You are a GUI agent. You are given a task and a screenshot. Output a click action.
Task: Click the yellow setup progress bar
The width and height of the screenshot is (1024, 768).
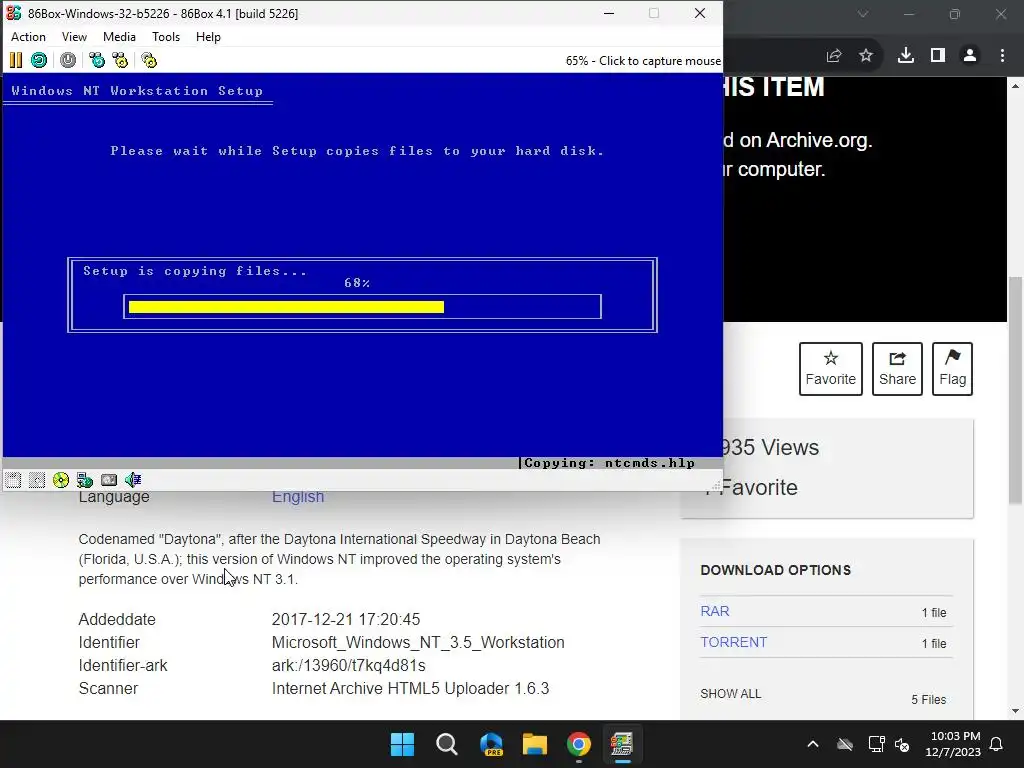pyautogui.click(x=286, y=307)
